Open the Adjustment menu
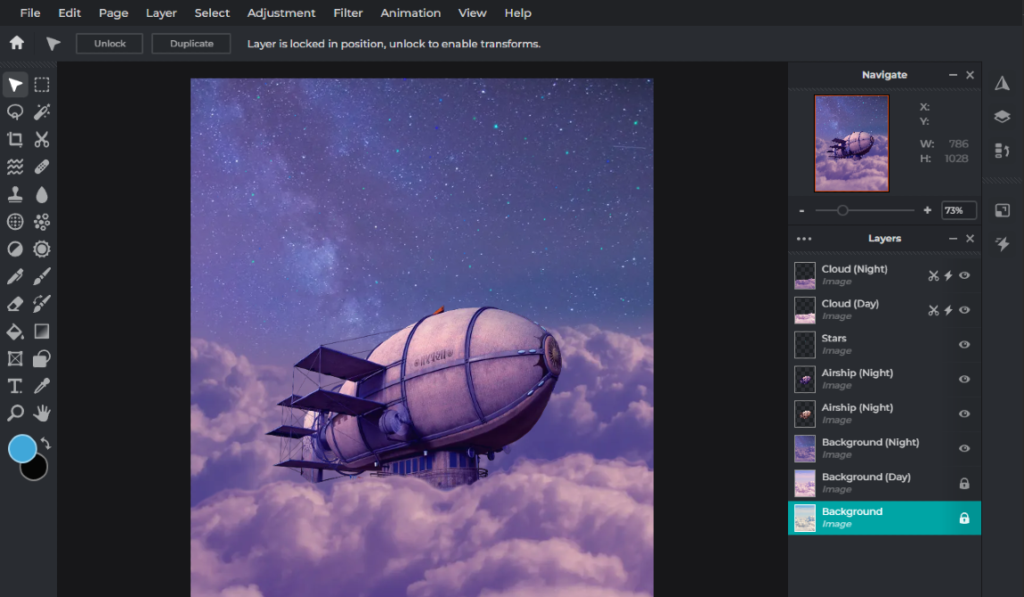 pos(281,12)
